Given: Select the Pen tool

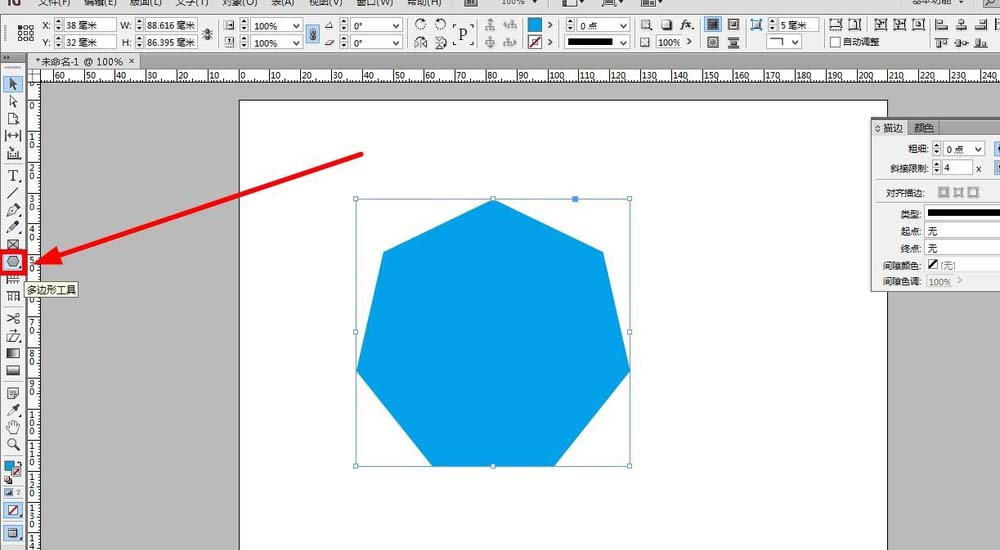Looking at the screenshot, I should pyautogui.click(x=13, y=210).
